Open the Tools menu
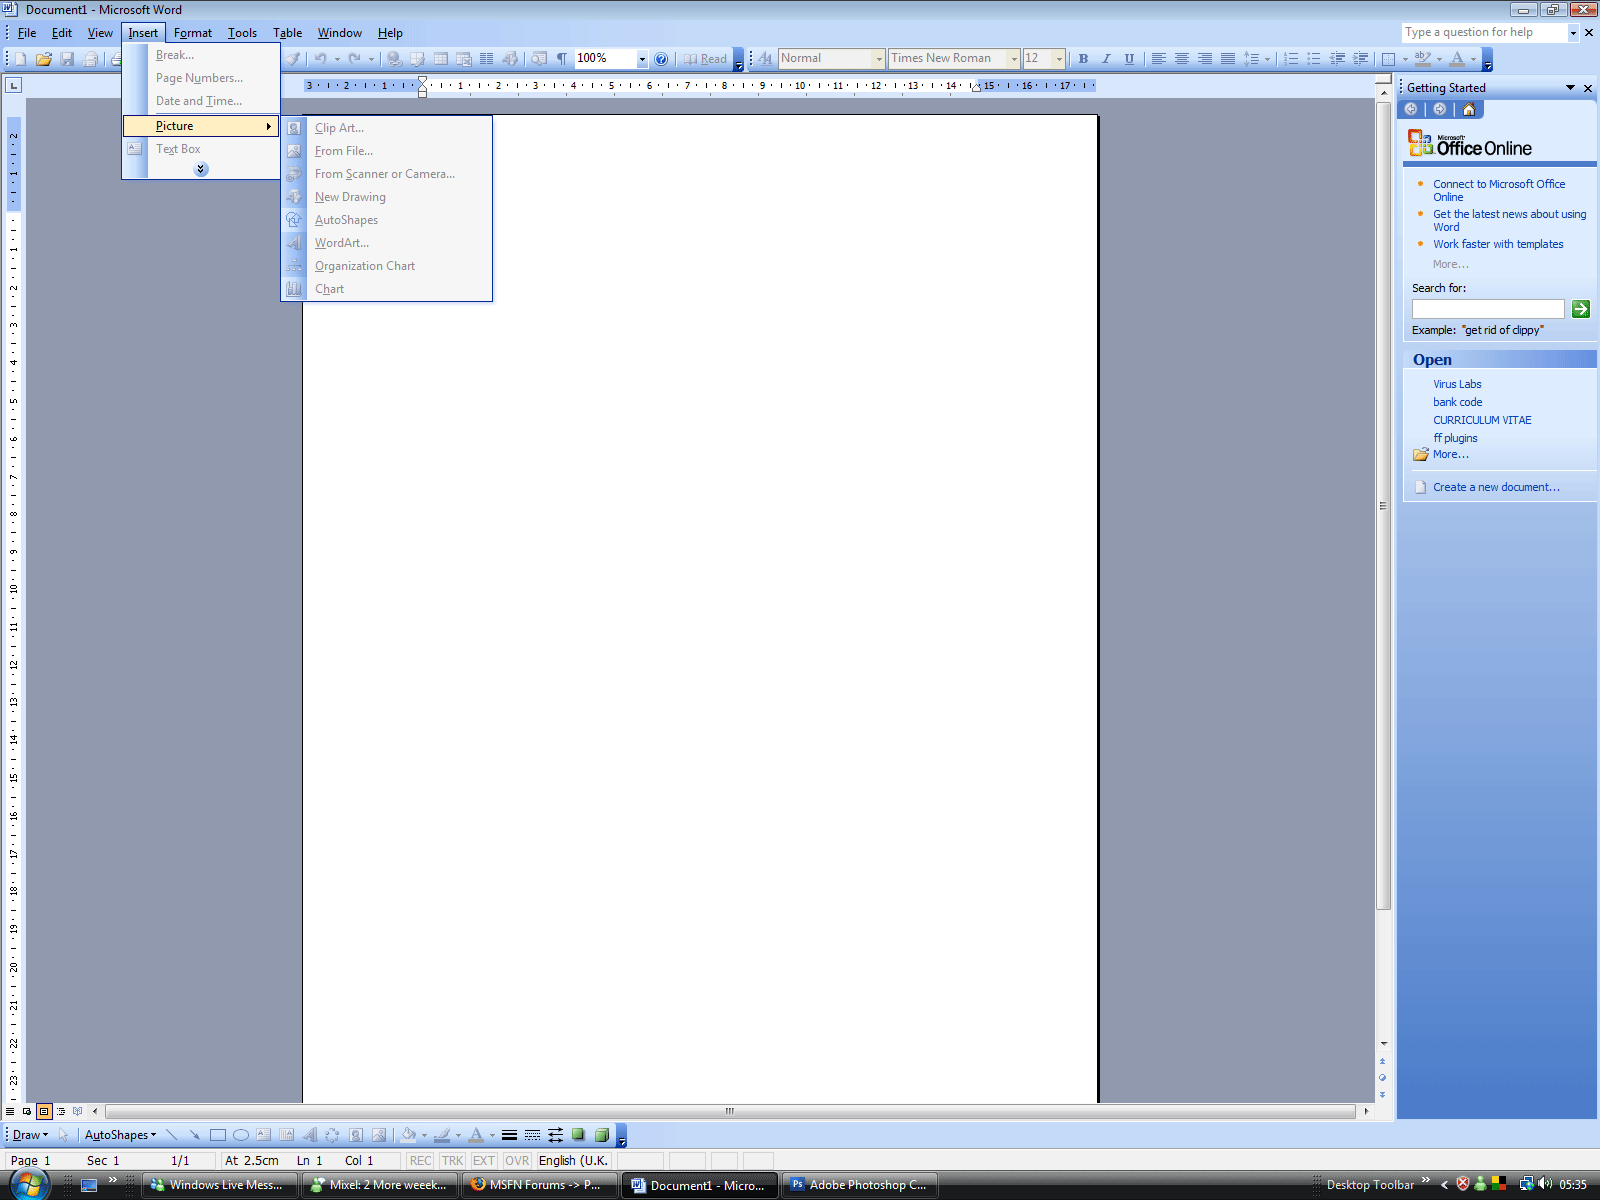The width and height of the screenshot is (1600, 1200). tap(242, 33)
